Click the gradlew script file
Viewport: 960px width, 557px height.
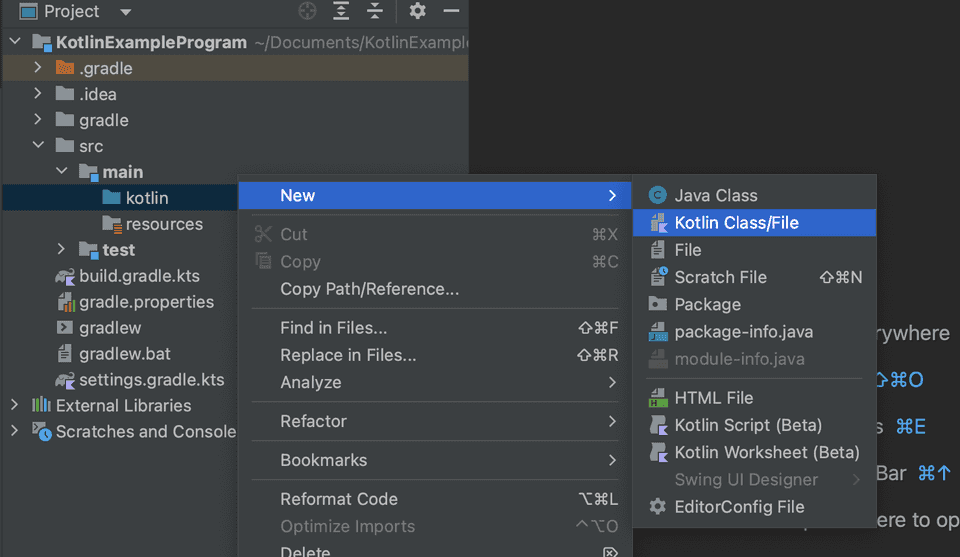(110, 328)
